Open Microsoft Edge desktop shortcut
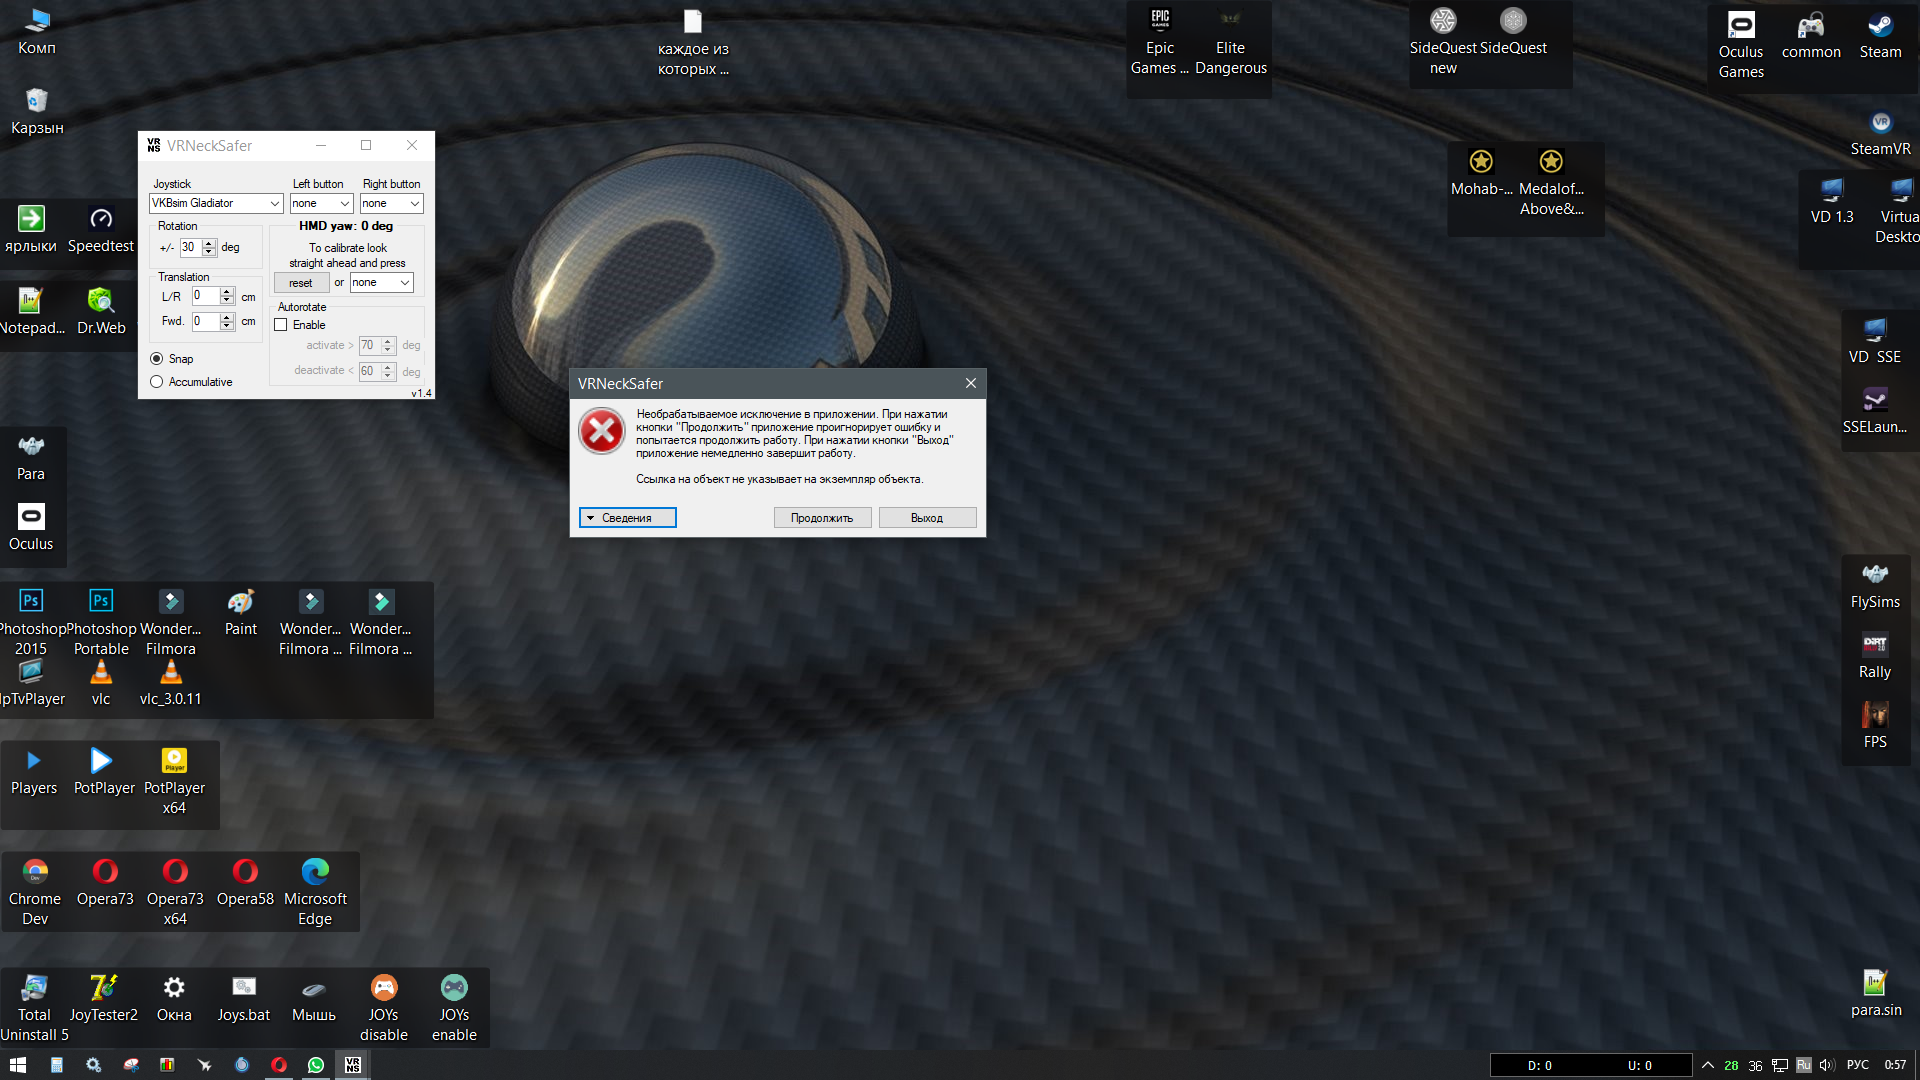Screen dimensions: 1920x1080 tap(315, 892)
